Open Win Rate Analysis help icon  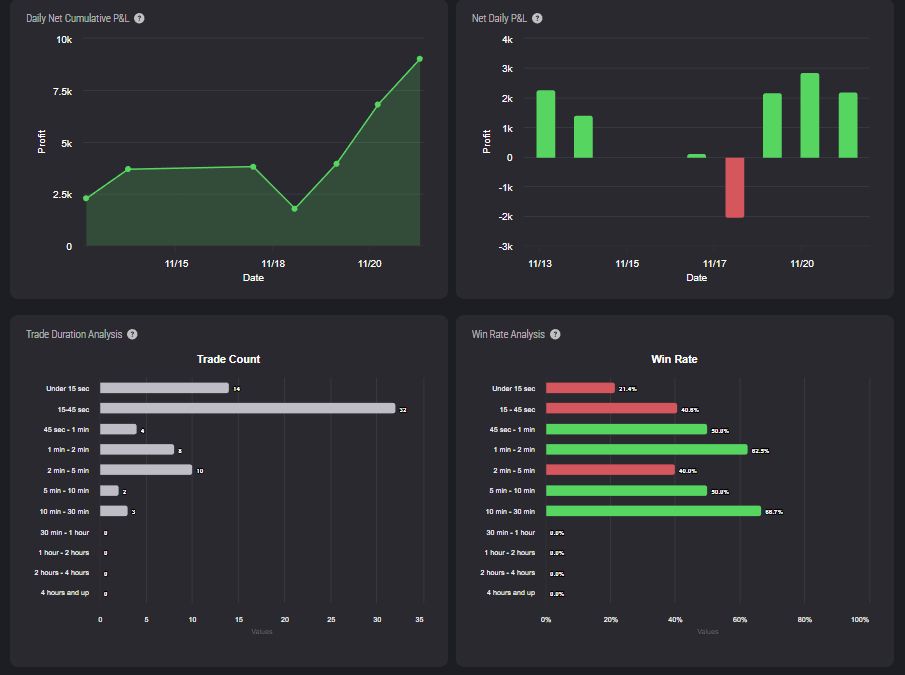point(555,335)
